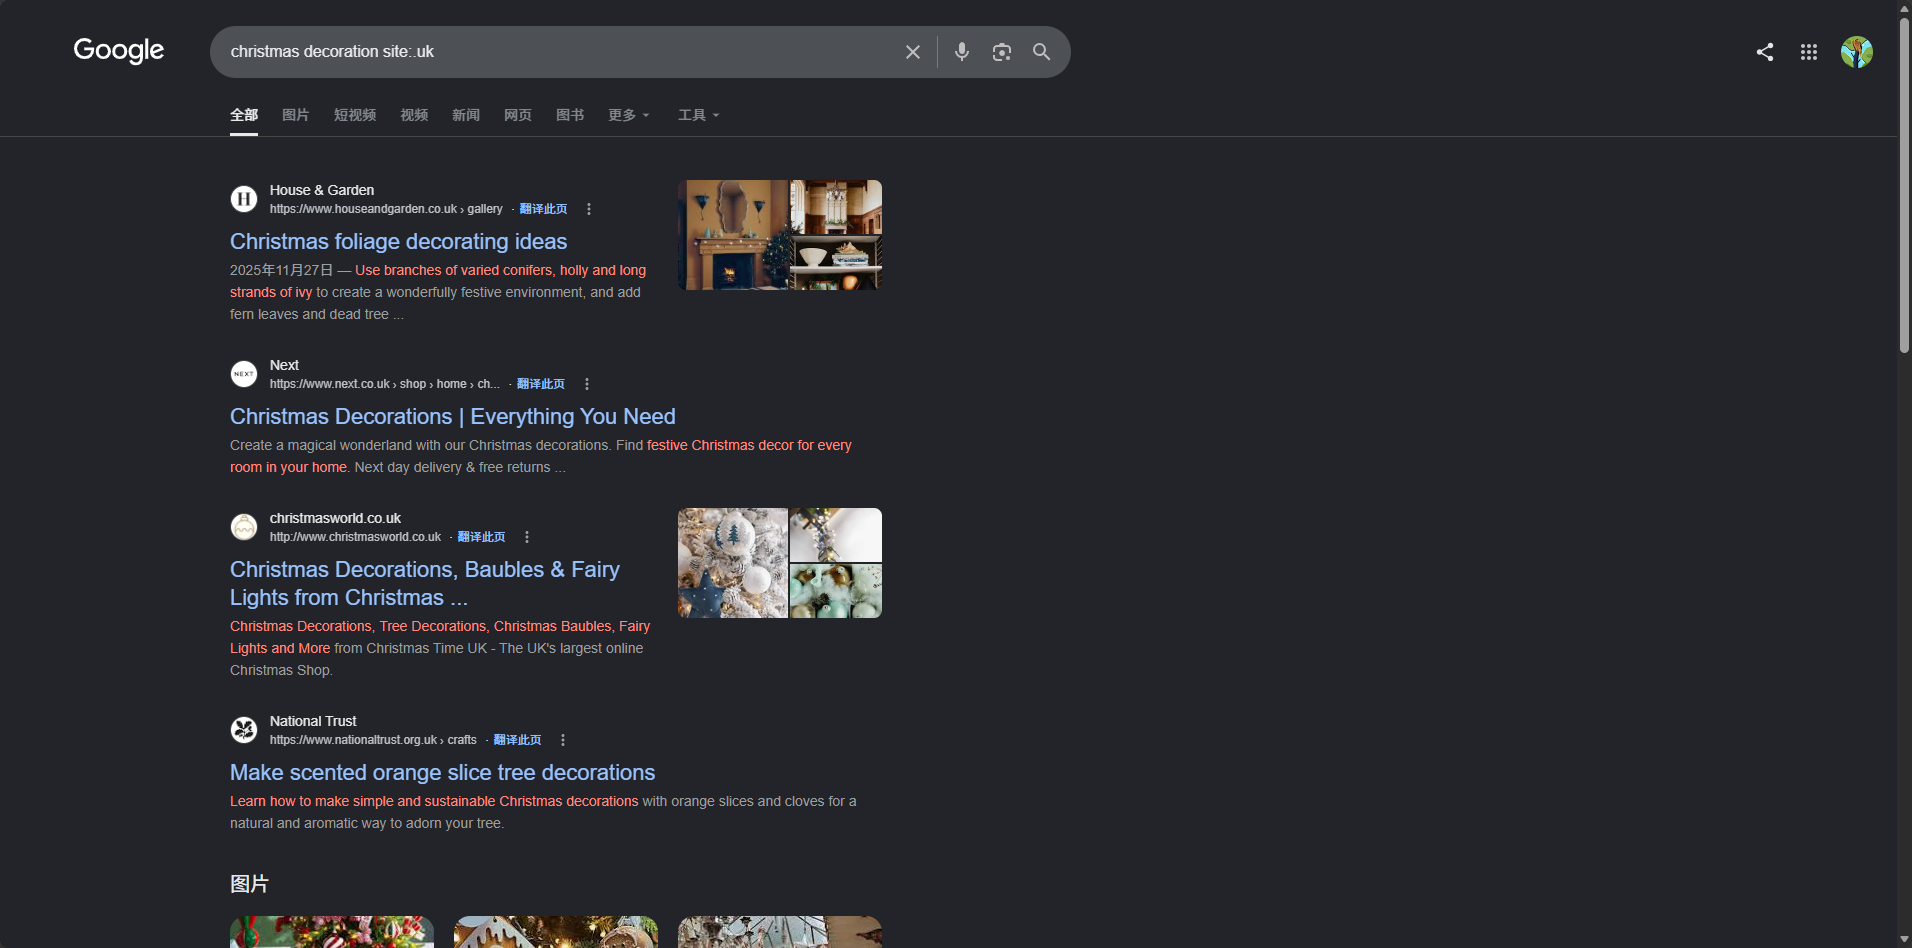Switch to the 图片 tab
Viewport: 1912px width, 948px height.
coord(296,115)
